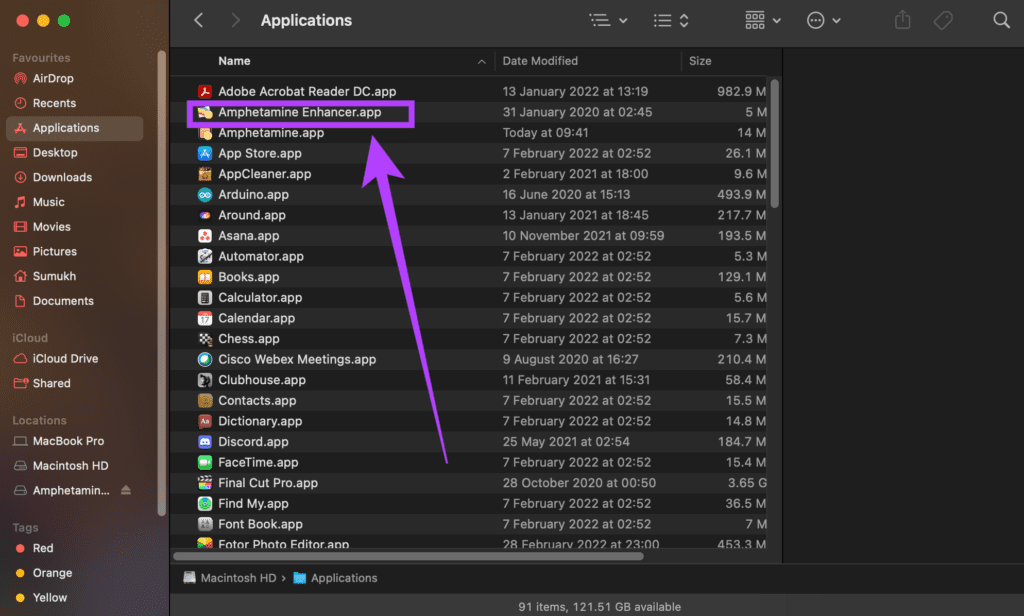Open iCloud Drive in sidebar
The image size is (1024, 616).
(x=74, y=359)
